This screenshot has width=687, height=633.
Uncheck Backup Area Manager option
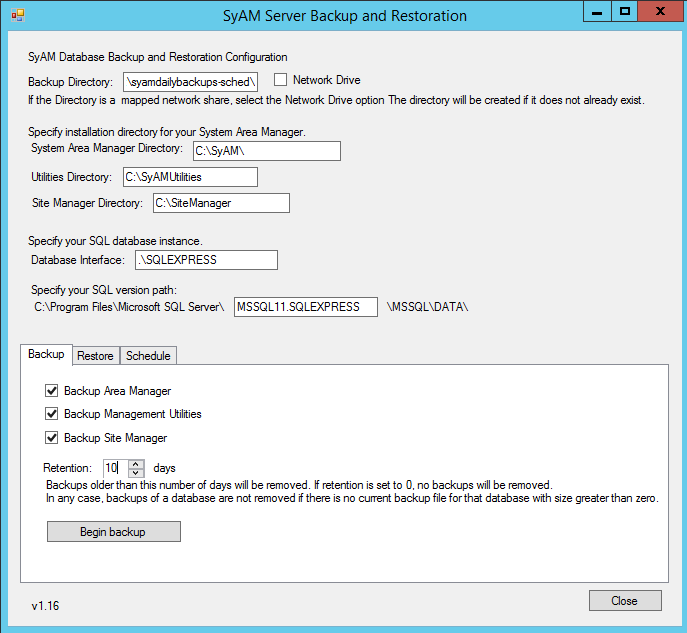tap(52, 391)
